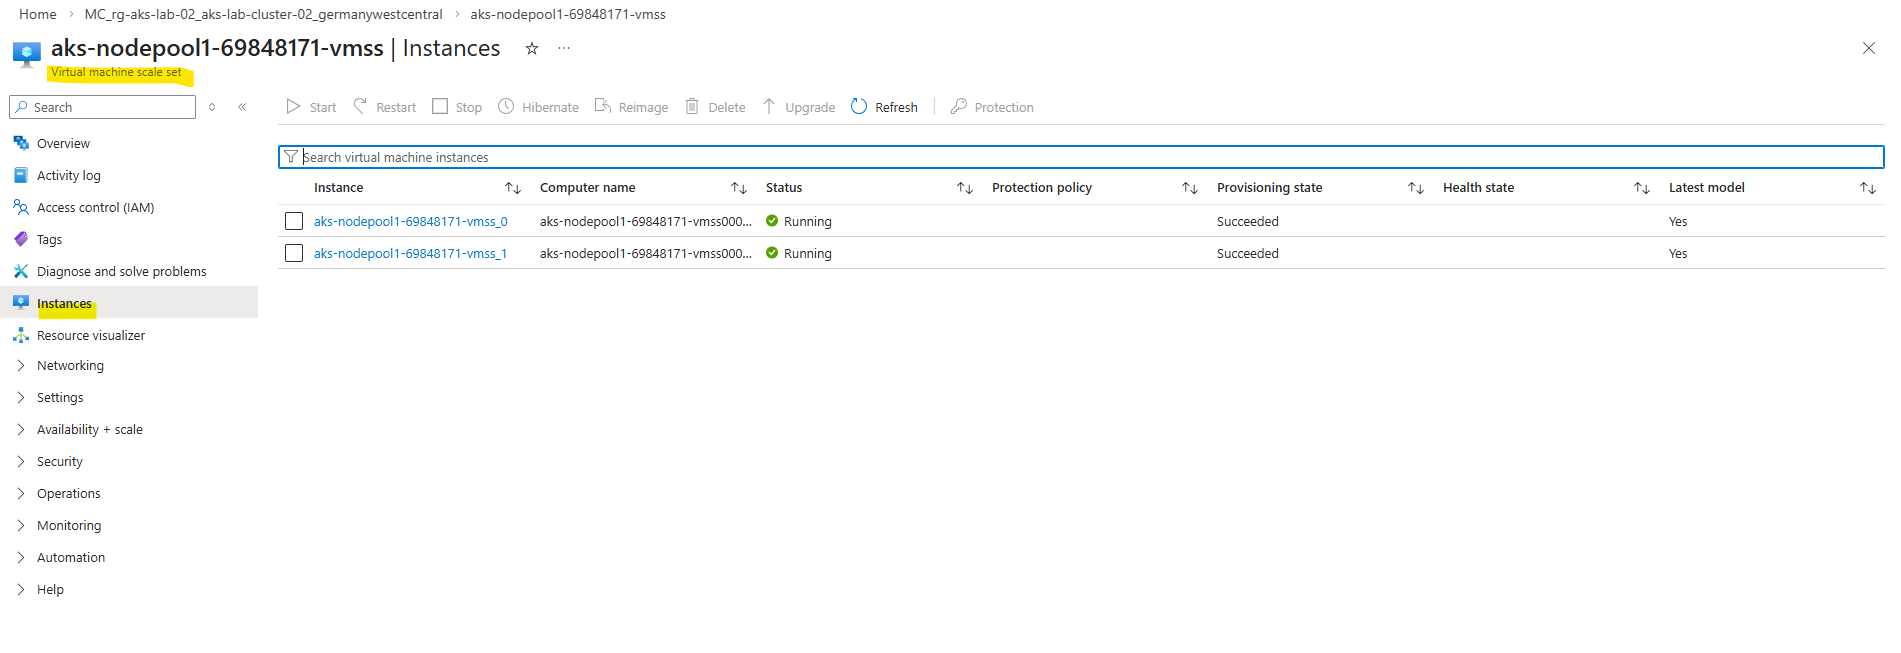Viewport: 1901px width, 653px height.
Task: Click the Yes latest model value for vmss_0
Action: pos(1678,221)
